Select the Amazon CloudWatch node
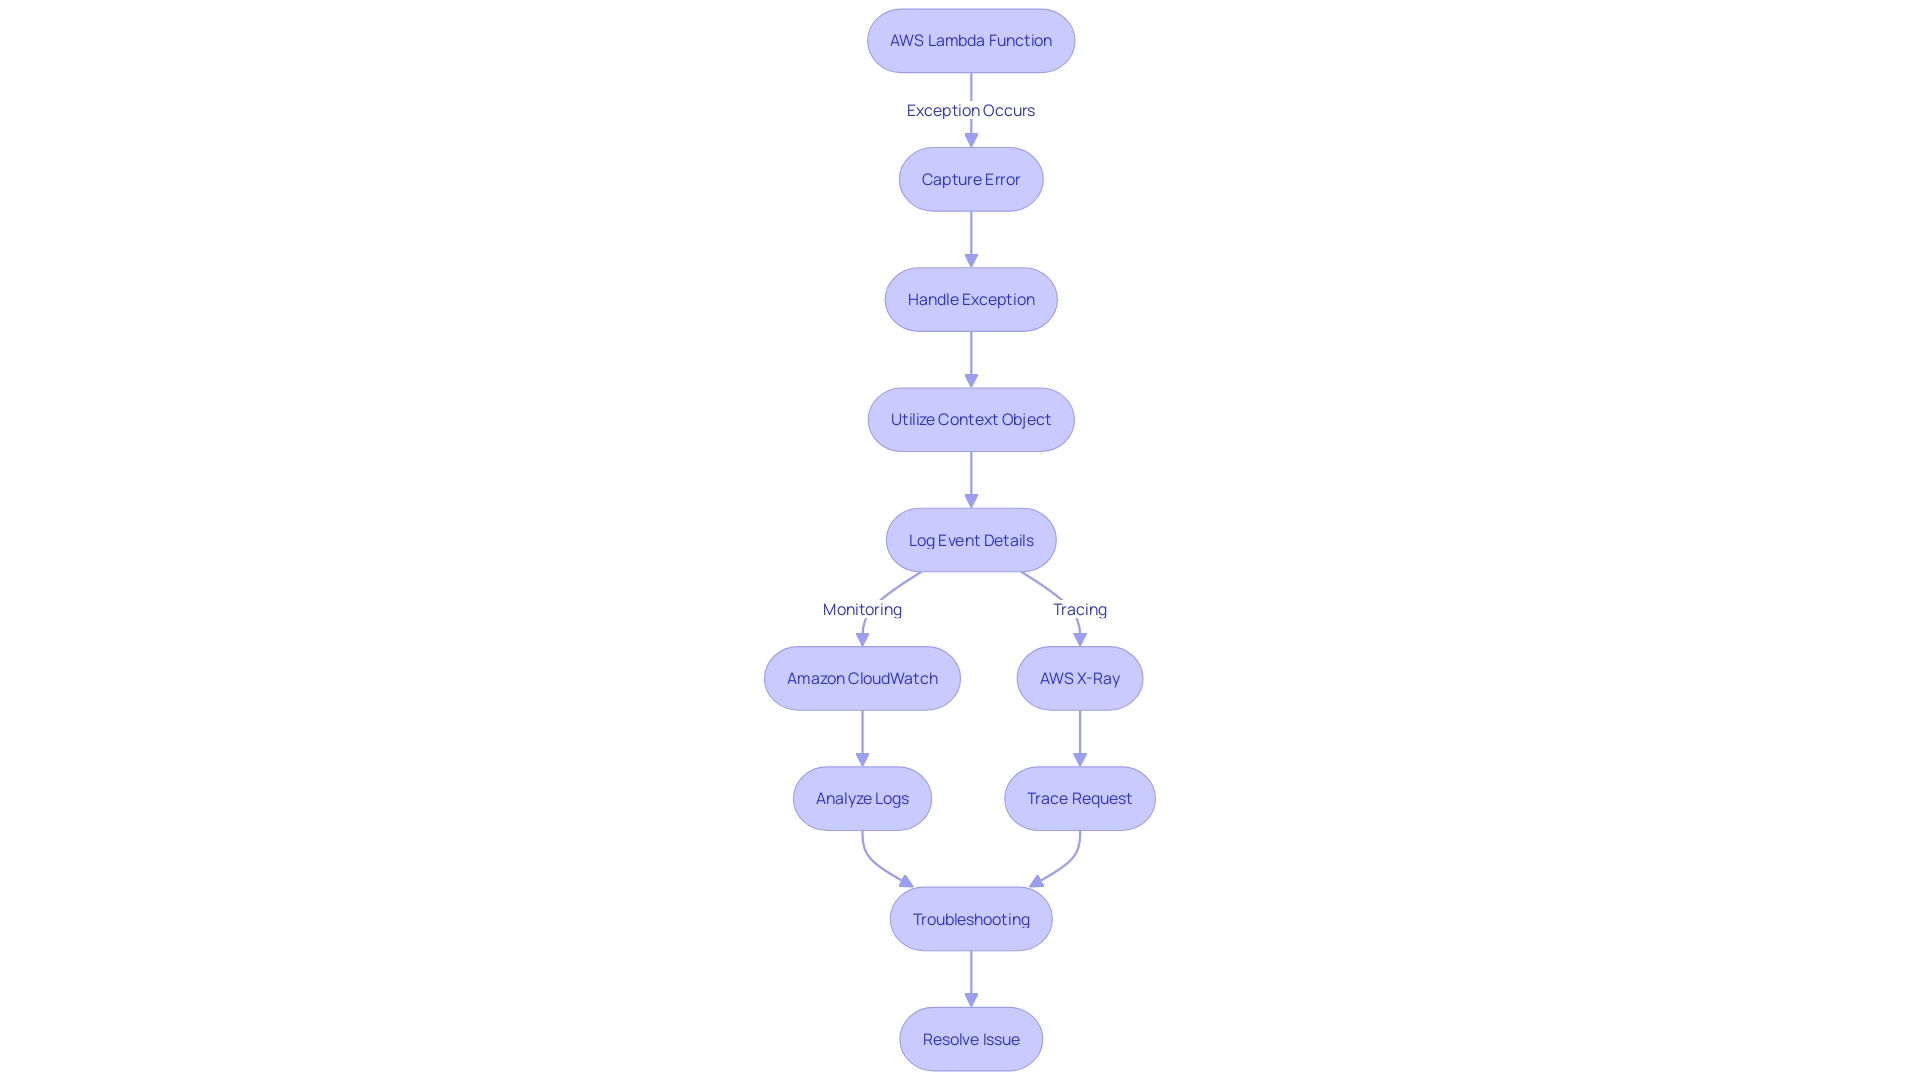The width and height of the screenshot is (1920, 1080). (x=862, y=678)
